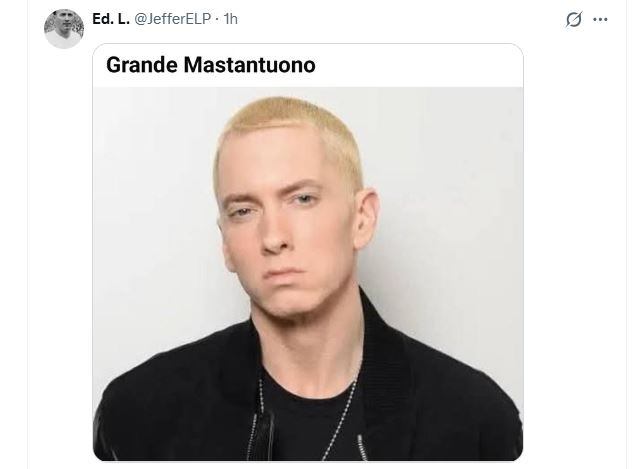Go to the author profile via @JefferELP
Image resolution: width=644 pixels, height=469 pixels.
point(172,19)
